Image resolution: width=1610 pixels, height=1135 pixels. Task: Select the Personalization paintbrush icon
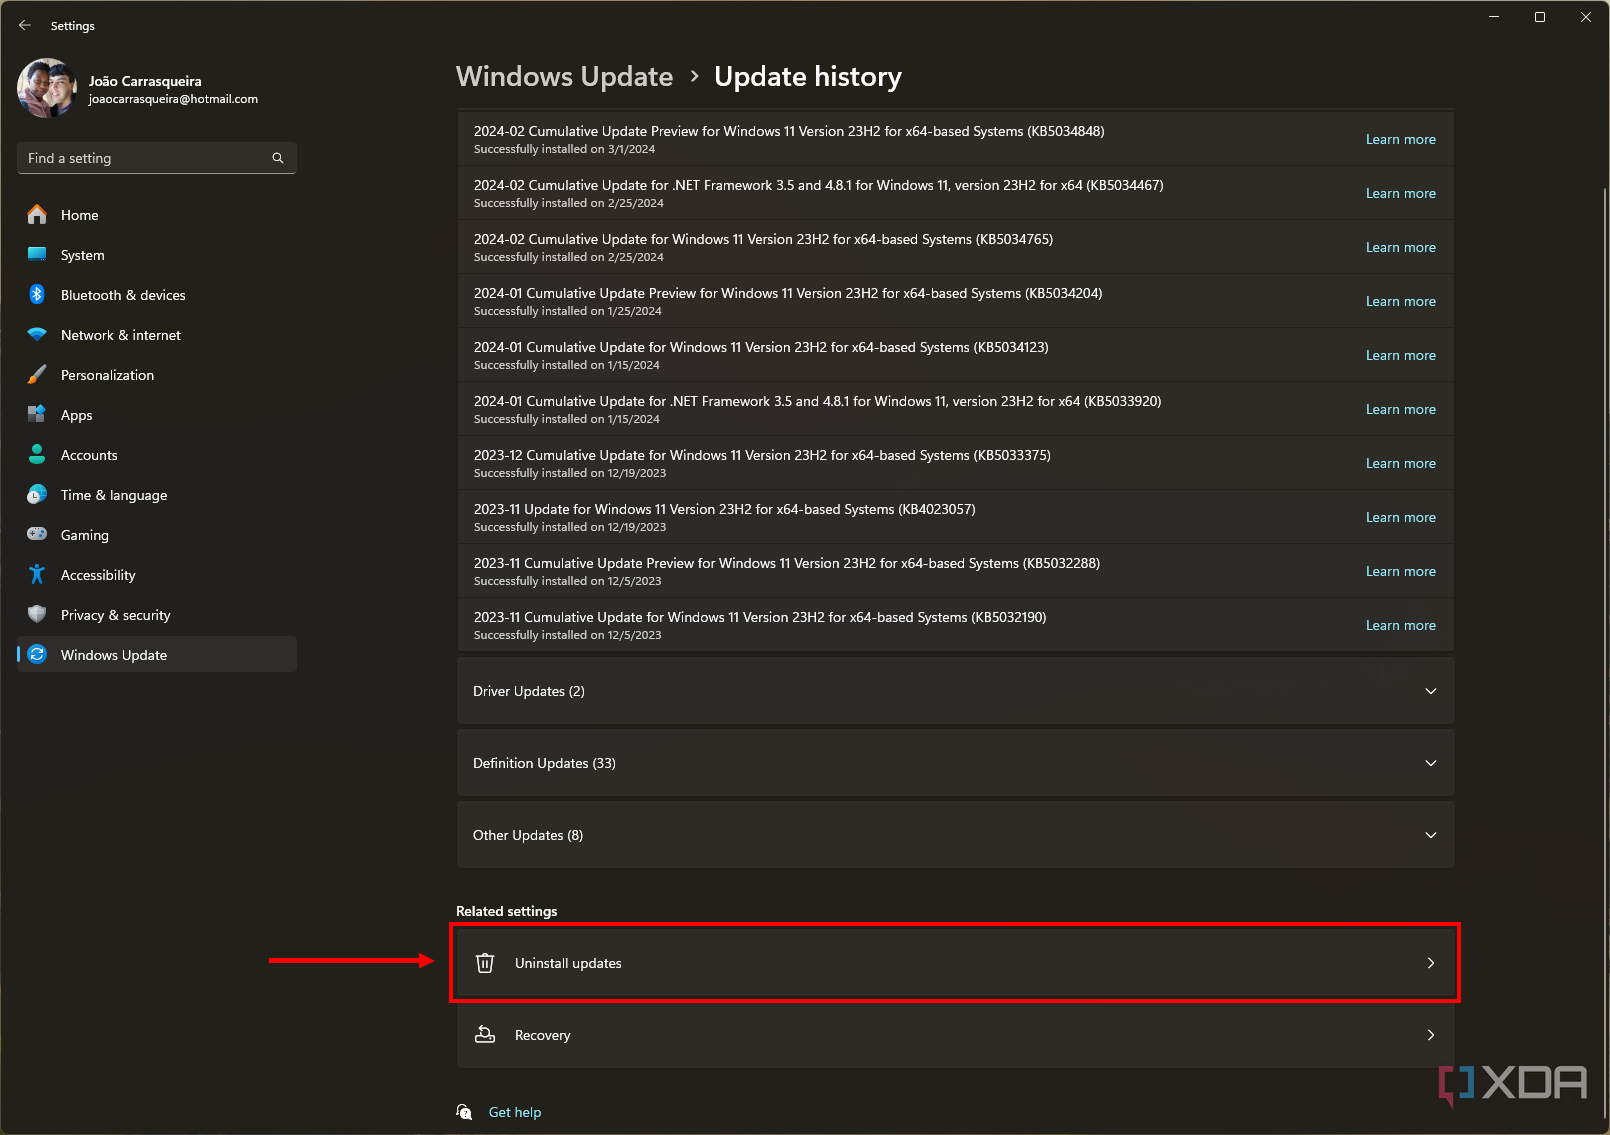click(37, 374)
